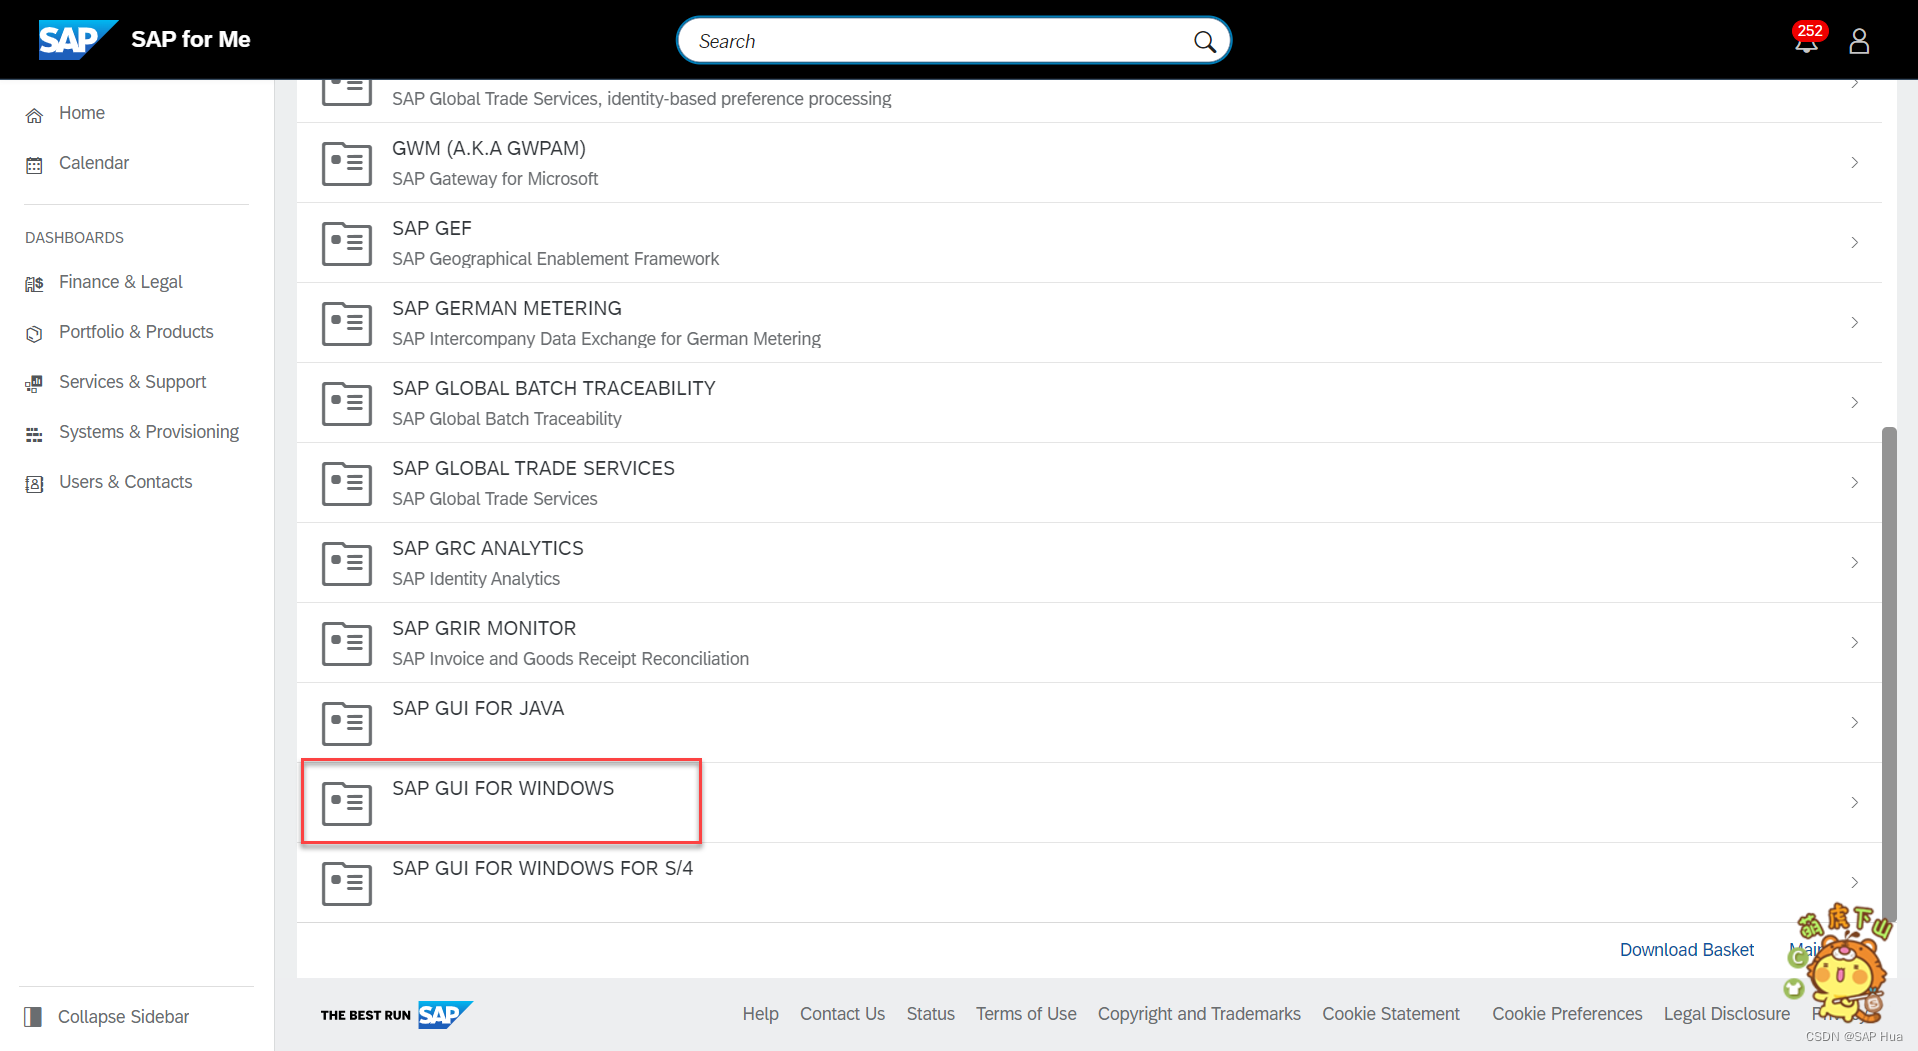1918x1051 pixels.
Task: Open Home in the sidebar
Action: coord(82,113)
